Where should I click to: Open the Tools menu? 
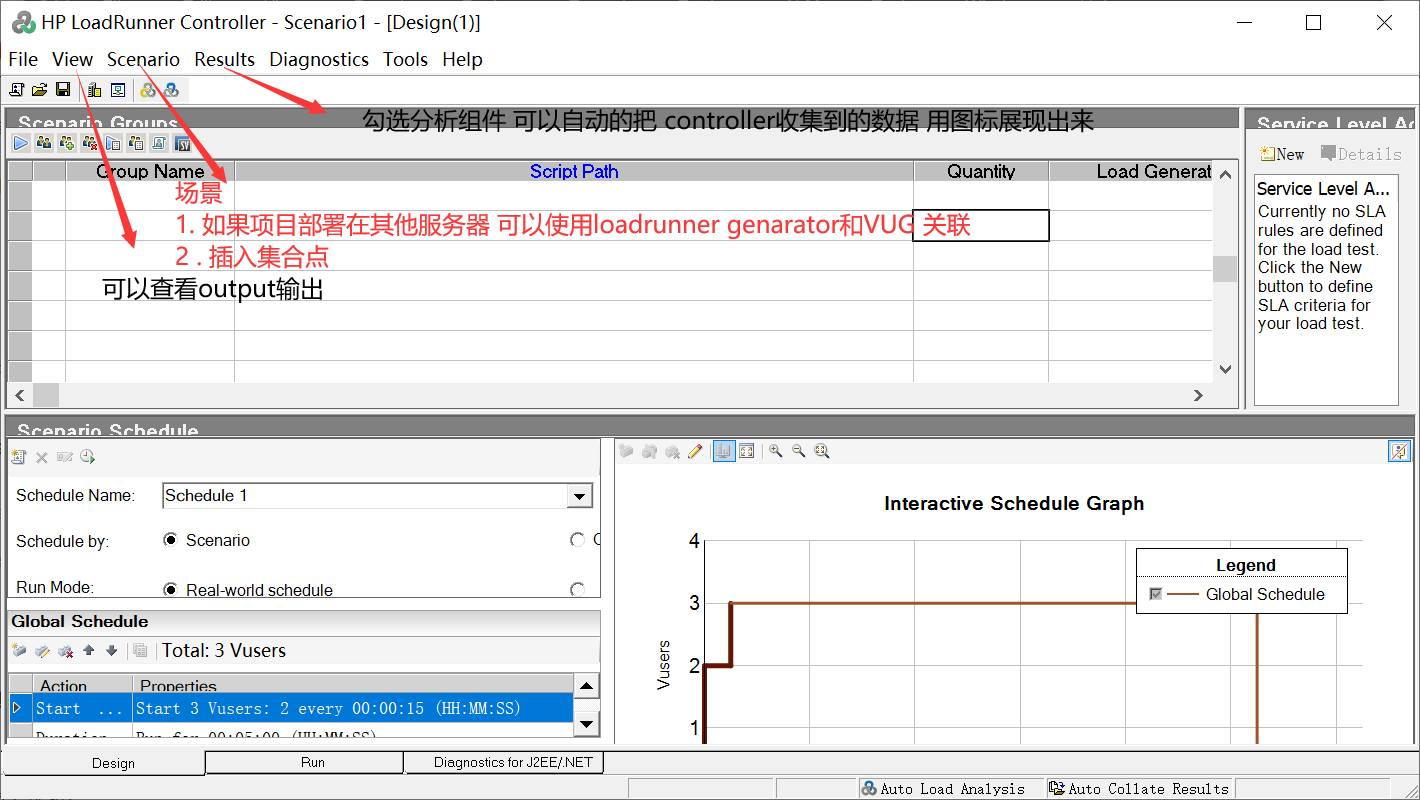point(406,60)
